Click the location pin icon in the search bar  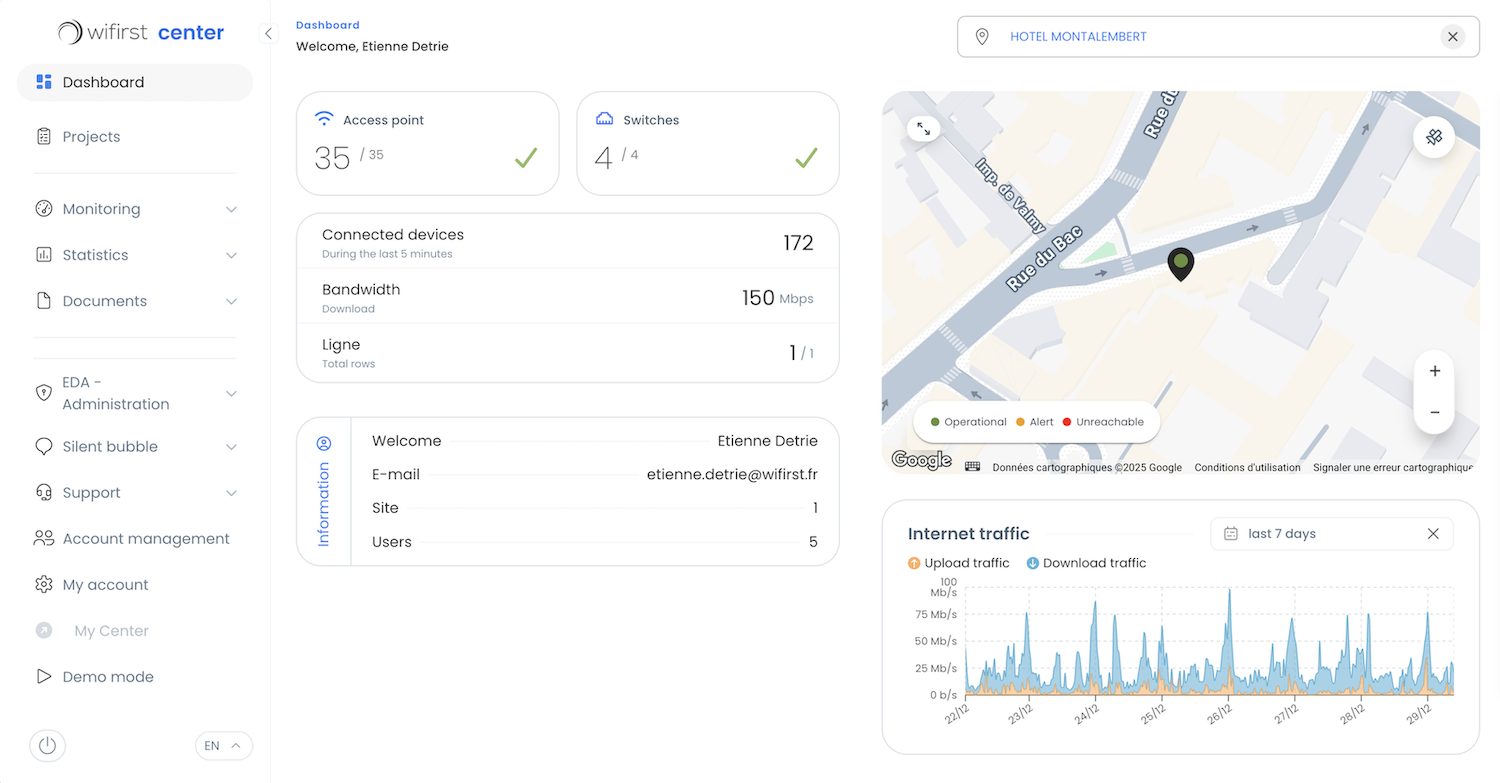(982, 36)
